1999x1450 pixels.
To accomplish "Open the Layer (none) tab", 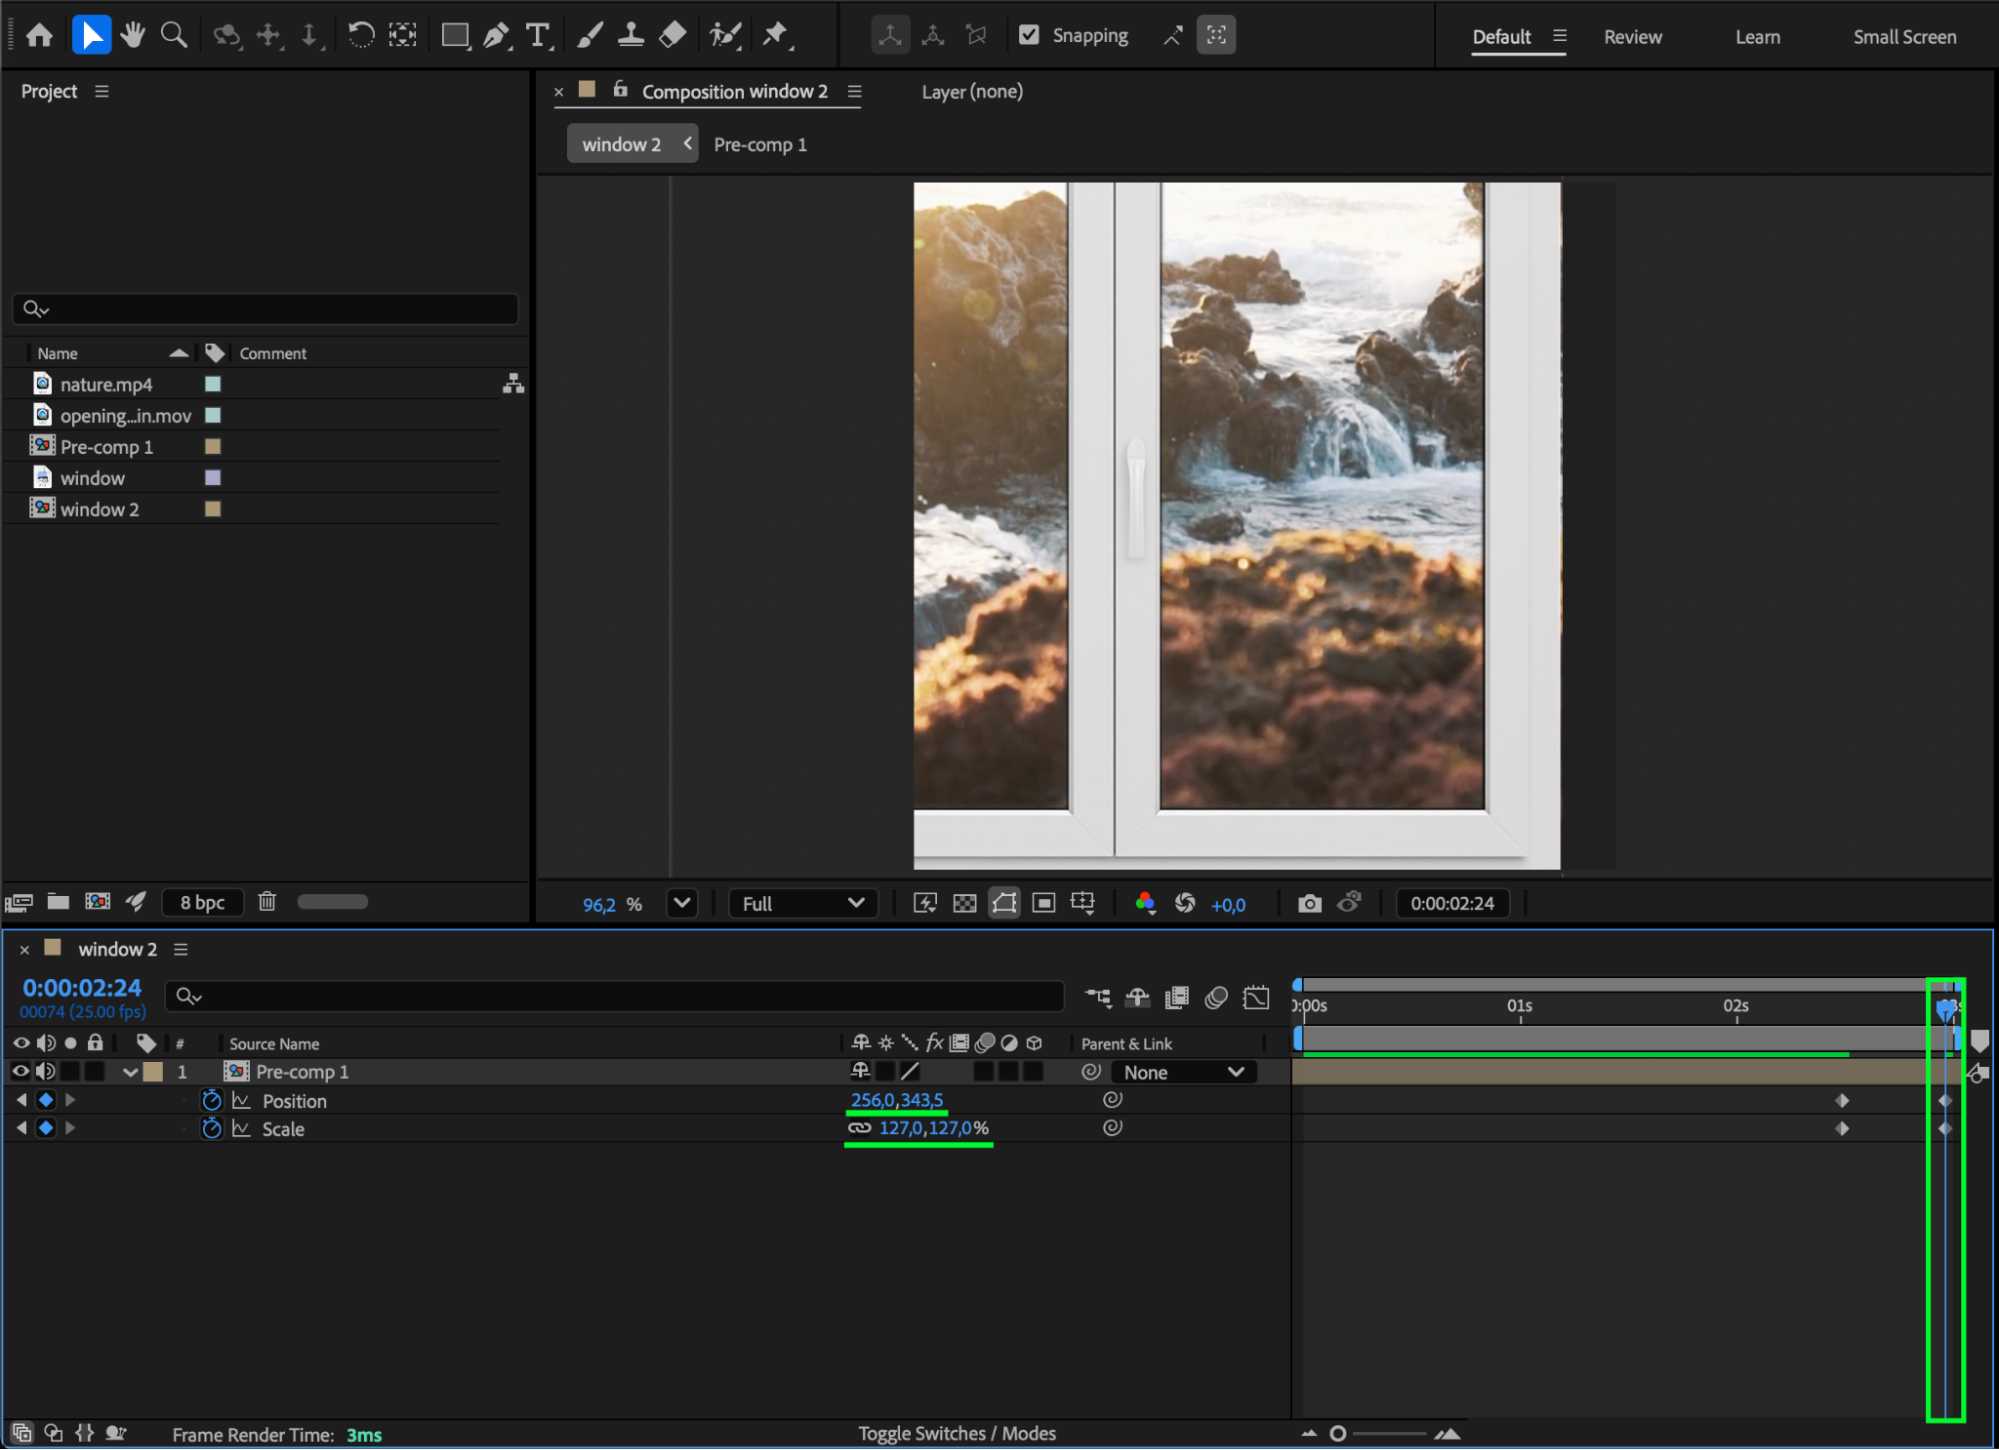I will (971, 92).
